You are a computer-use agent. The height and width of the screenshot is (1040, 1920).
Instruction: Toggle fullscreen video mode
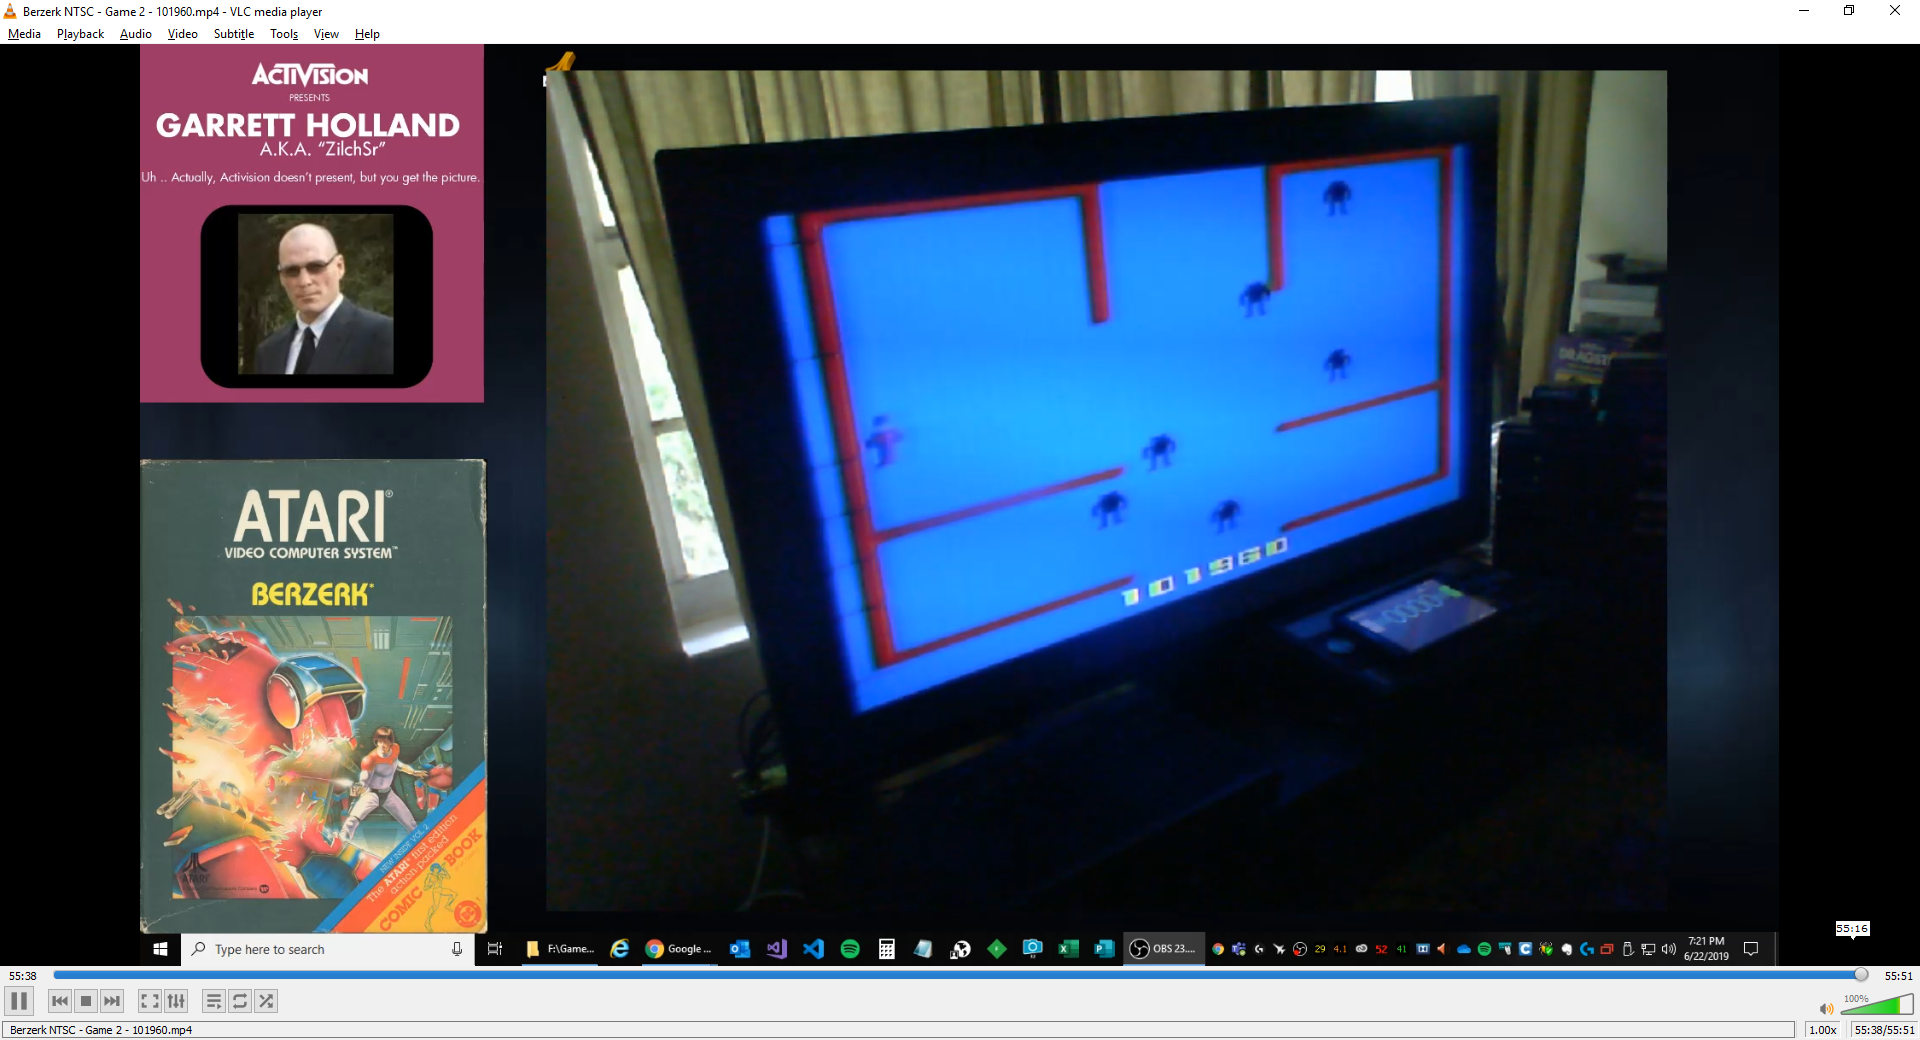(149, 1001)
